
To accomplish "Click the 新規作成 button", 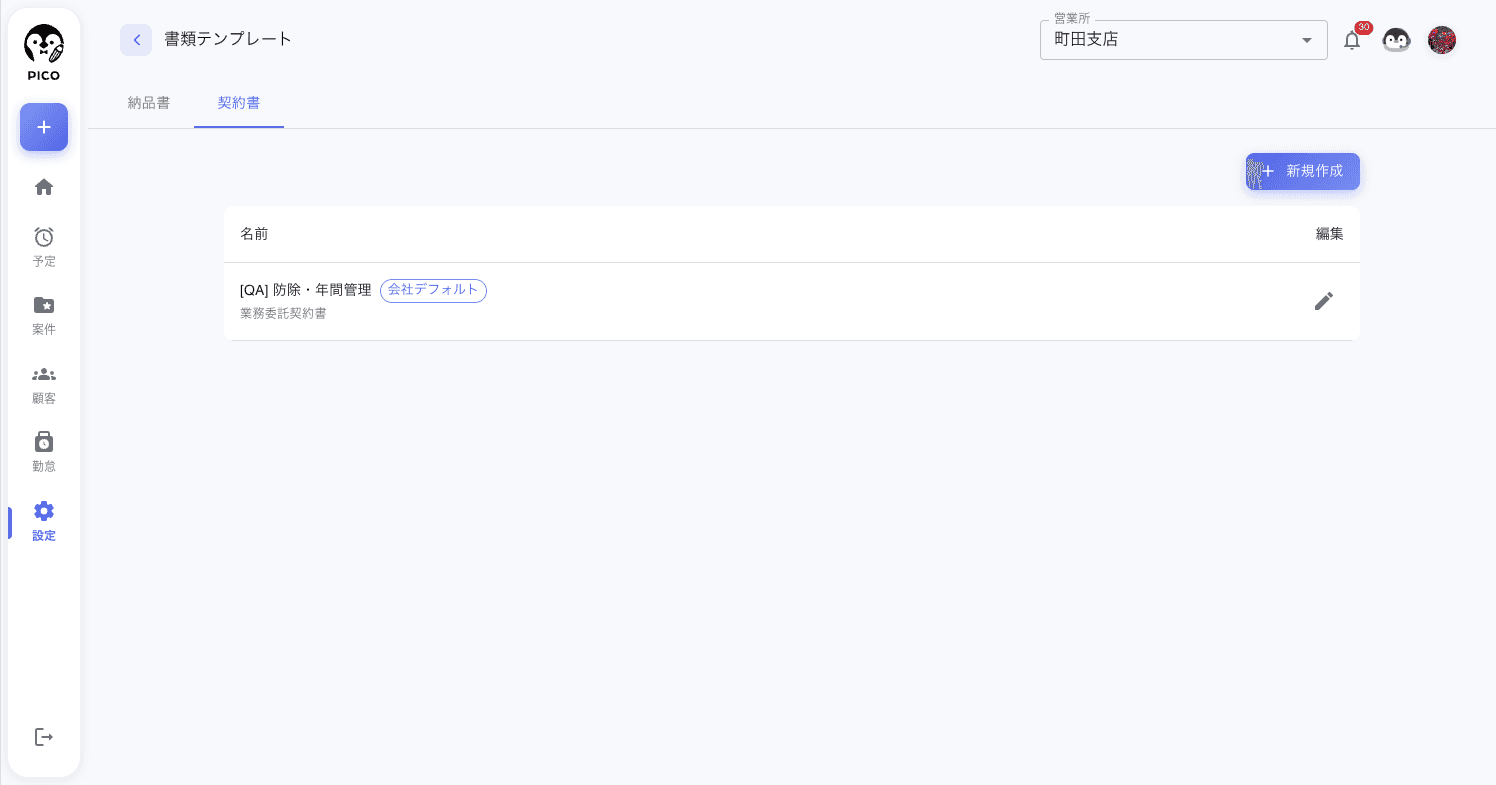I will [1303, 171].
